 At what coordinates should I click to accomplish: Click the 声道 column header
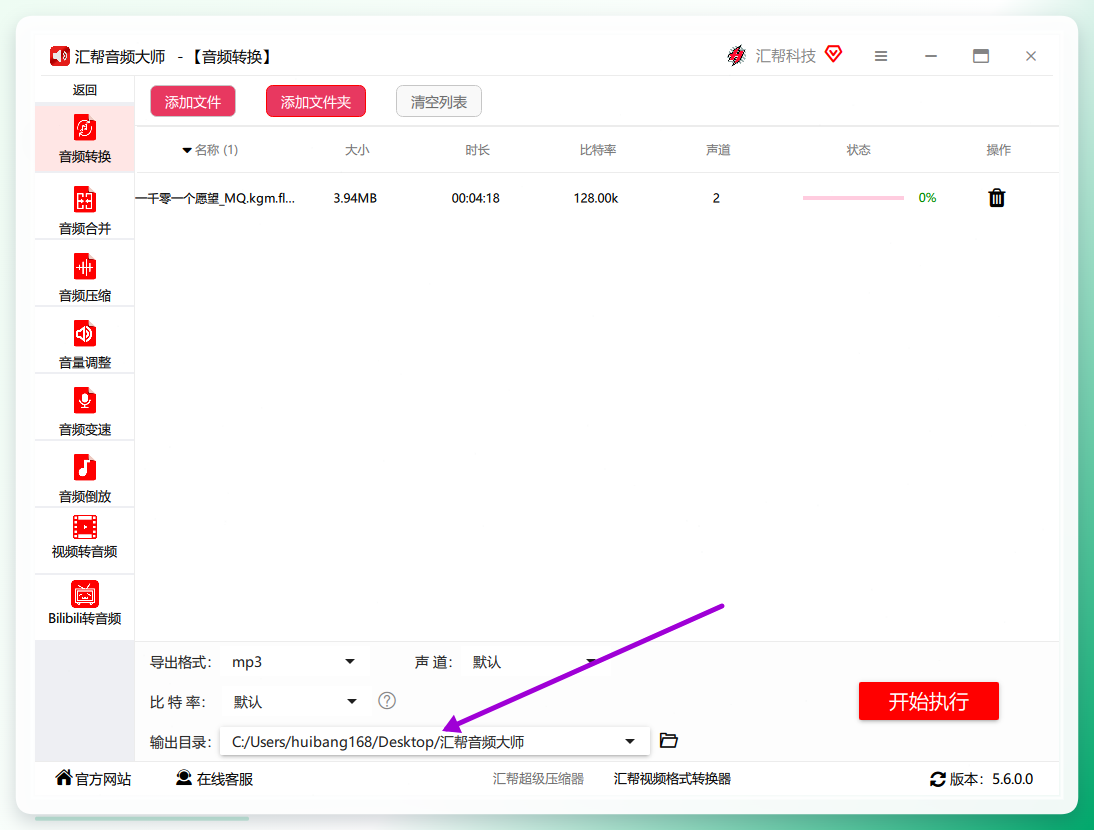tap(718, 150)
